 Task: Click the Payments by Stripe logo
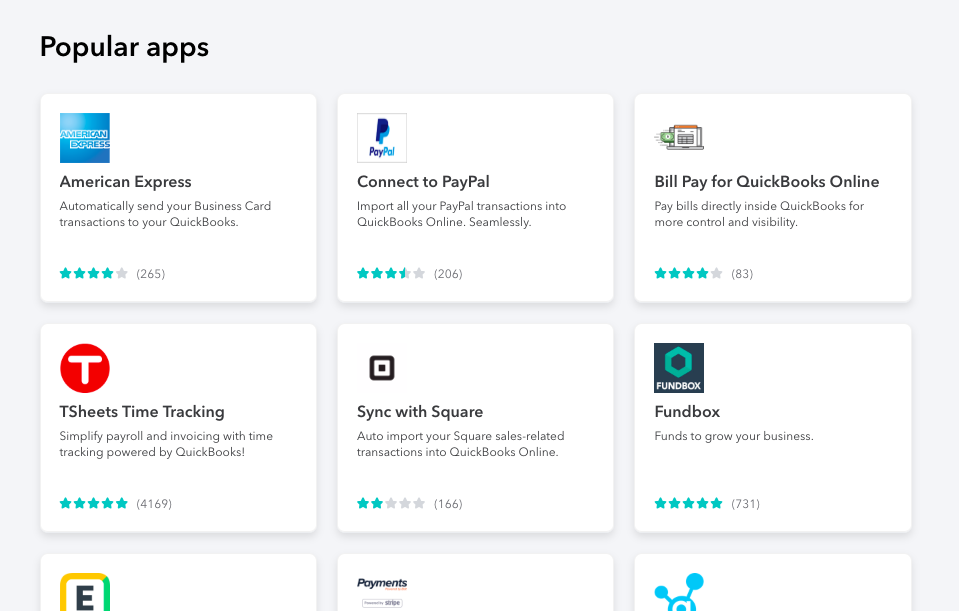[382, 592]
